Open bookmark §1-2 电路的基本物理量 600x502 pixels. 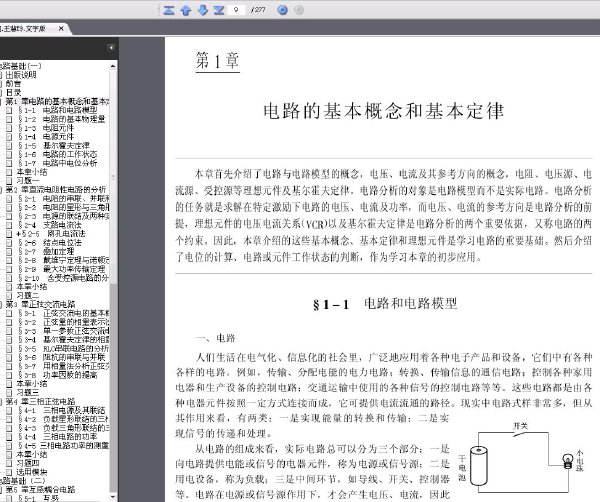coord(61,119)
